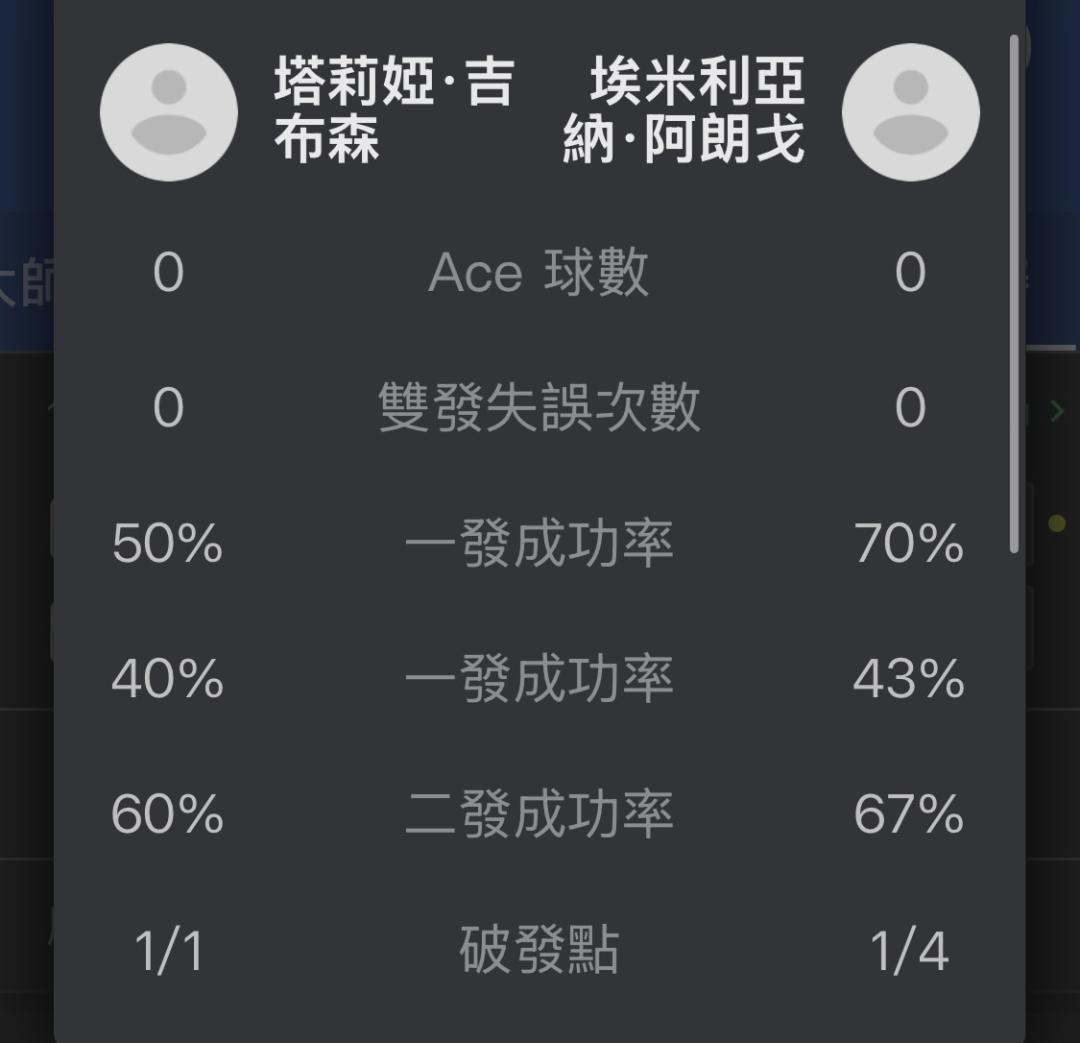Image resolution: width=1080 pixels, height=1043 pixels.
Task: Click the 1/1 break point value
Action: point(168,950)
